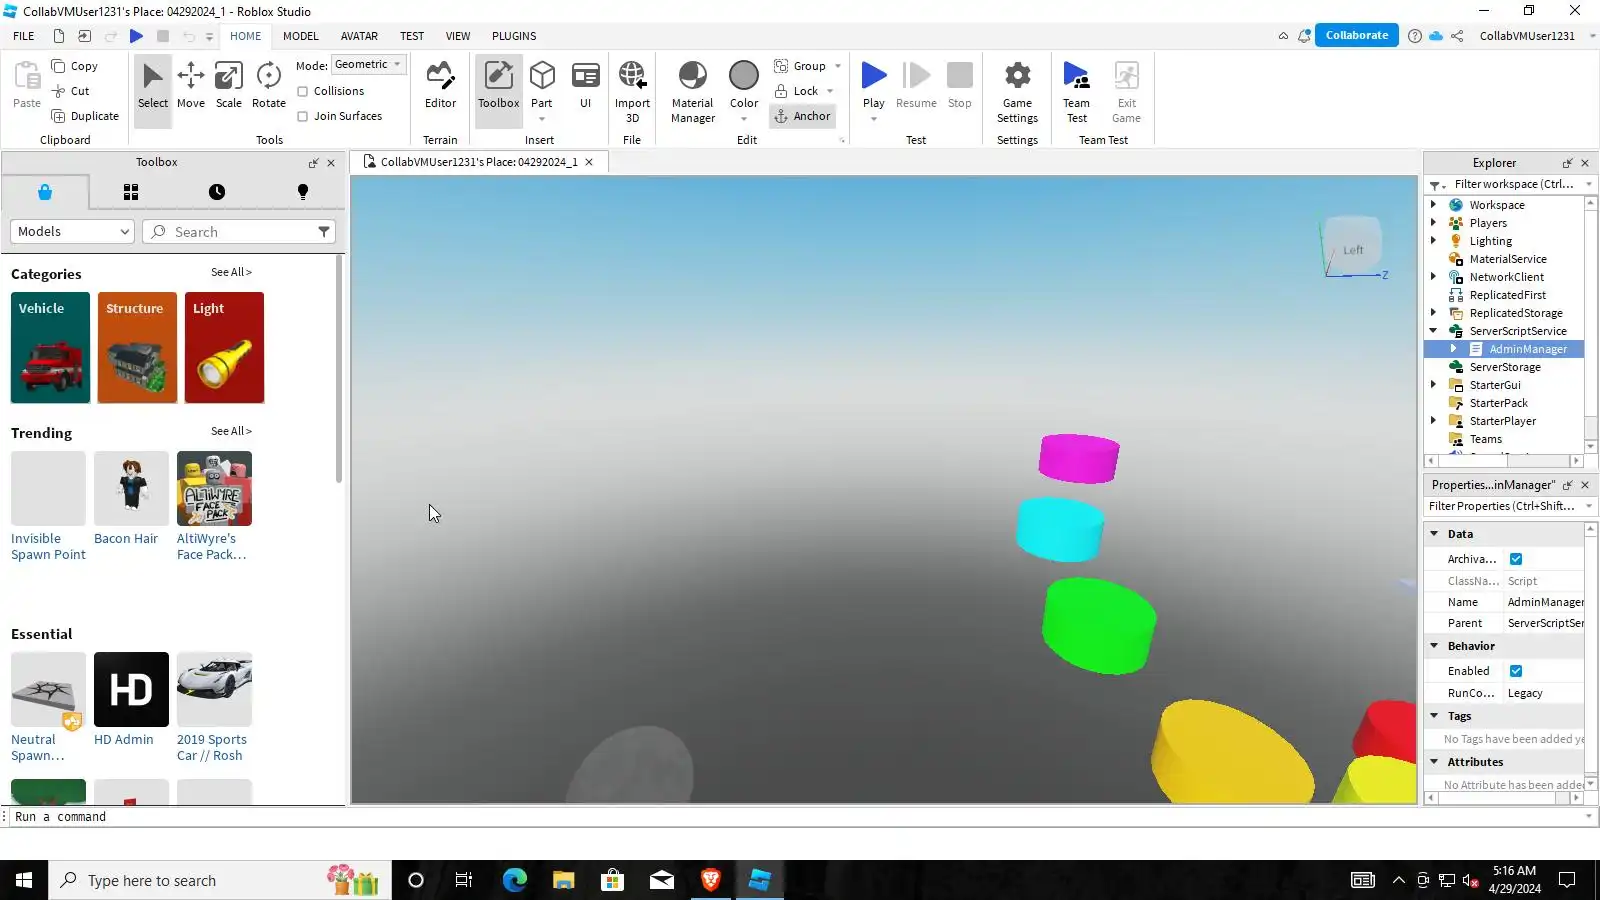Expand the AdminManager script node
The width and height of the screenshot is (1600, 900).
[x=1454, y=348]
